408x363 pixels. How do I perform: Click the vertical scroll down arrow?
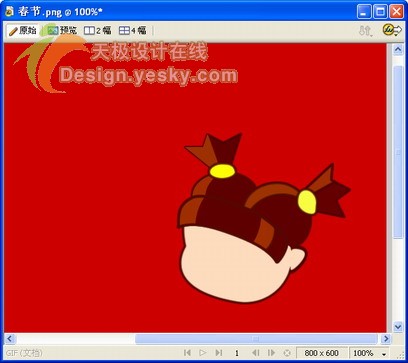click(x=398, y=327)
